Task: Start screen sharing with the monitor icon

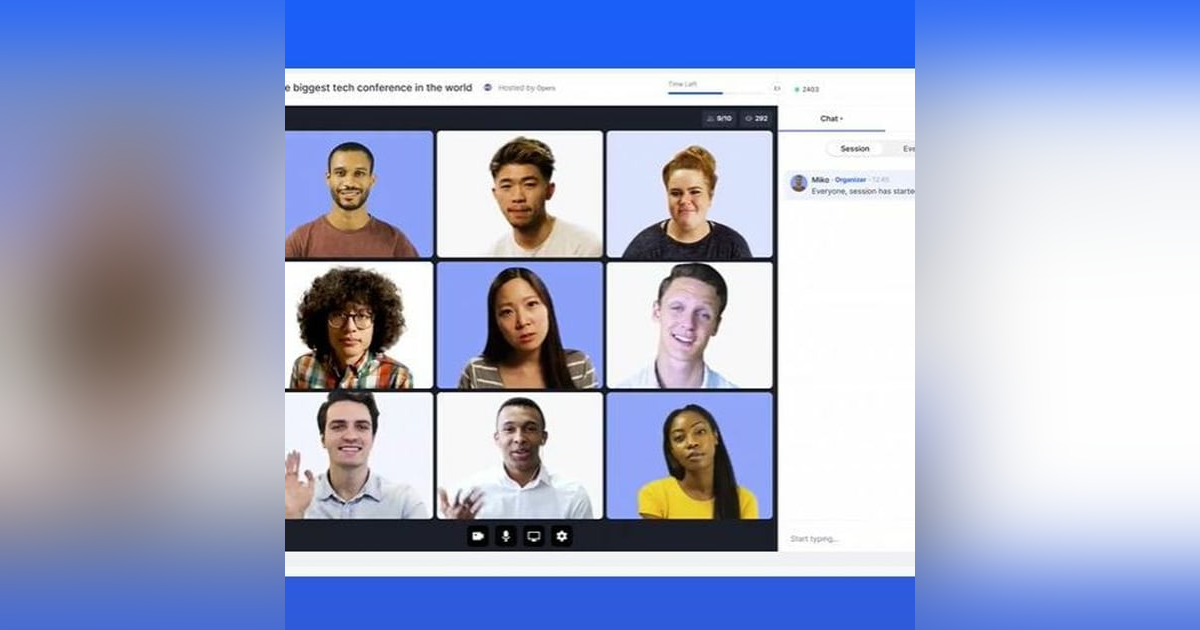Action: coord(534,537)
